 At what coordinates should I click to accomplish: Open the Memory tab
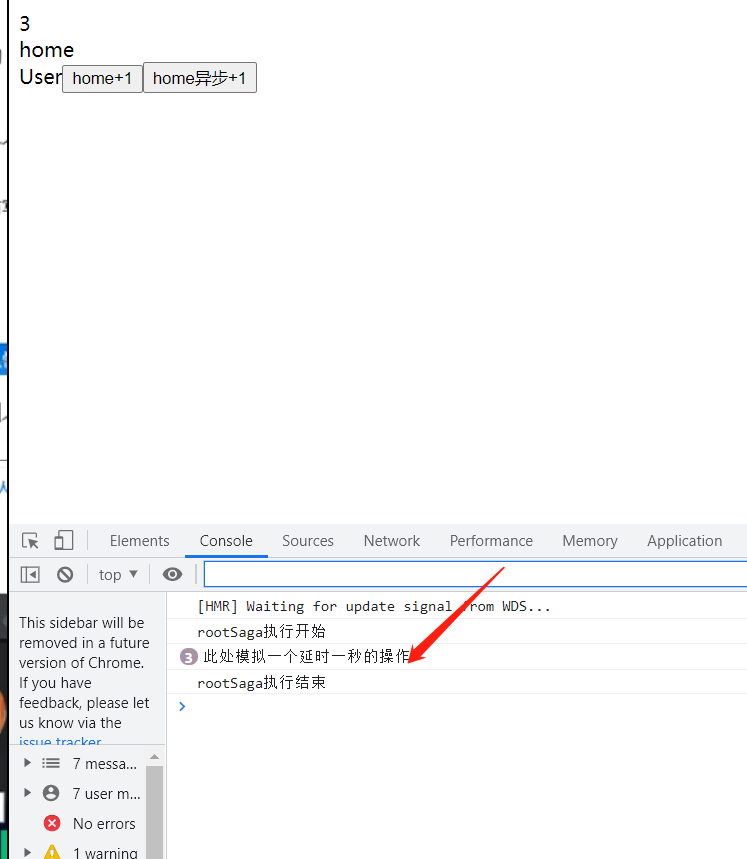[590, 541]
